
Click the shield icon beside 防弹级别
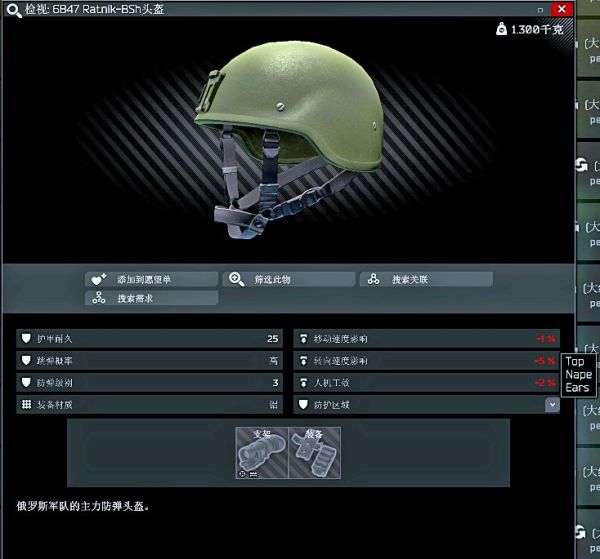tap(25, 383)
